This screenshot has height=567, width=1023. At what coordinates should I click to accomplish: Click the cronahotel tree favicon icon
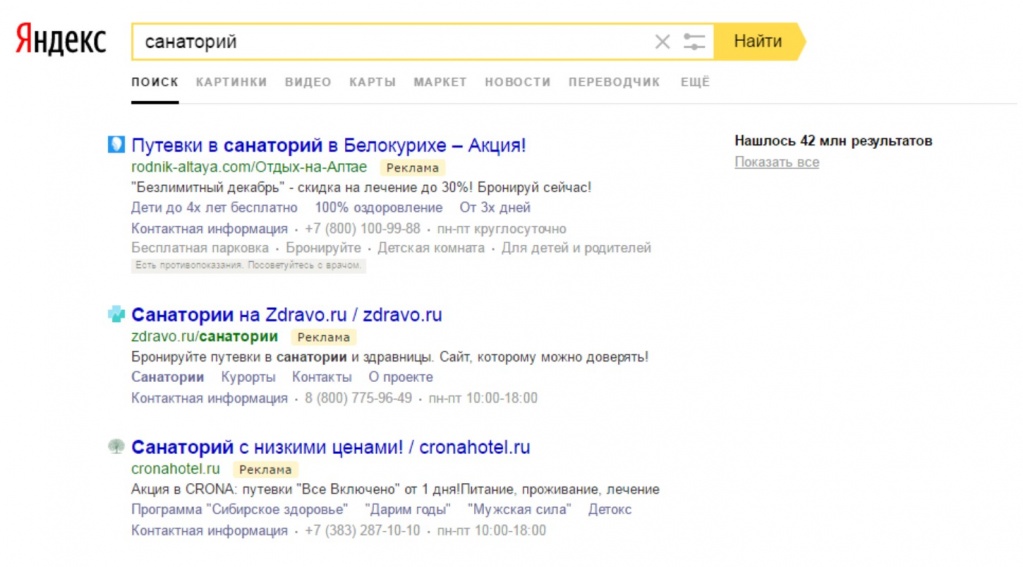pos(116,447)
